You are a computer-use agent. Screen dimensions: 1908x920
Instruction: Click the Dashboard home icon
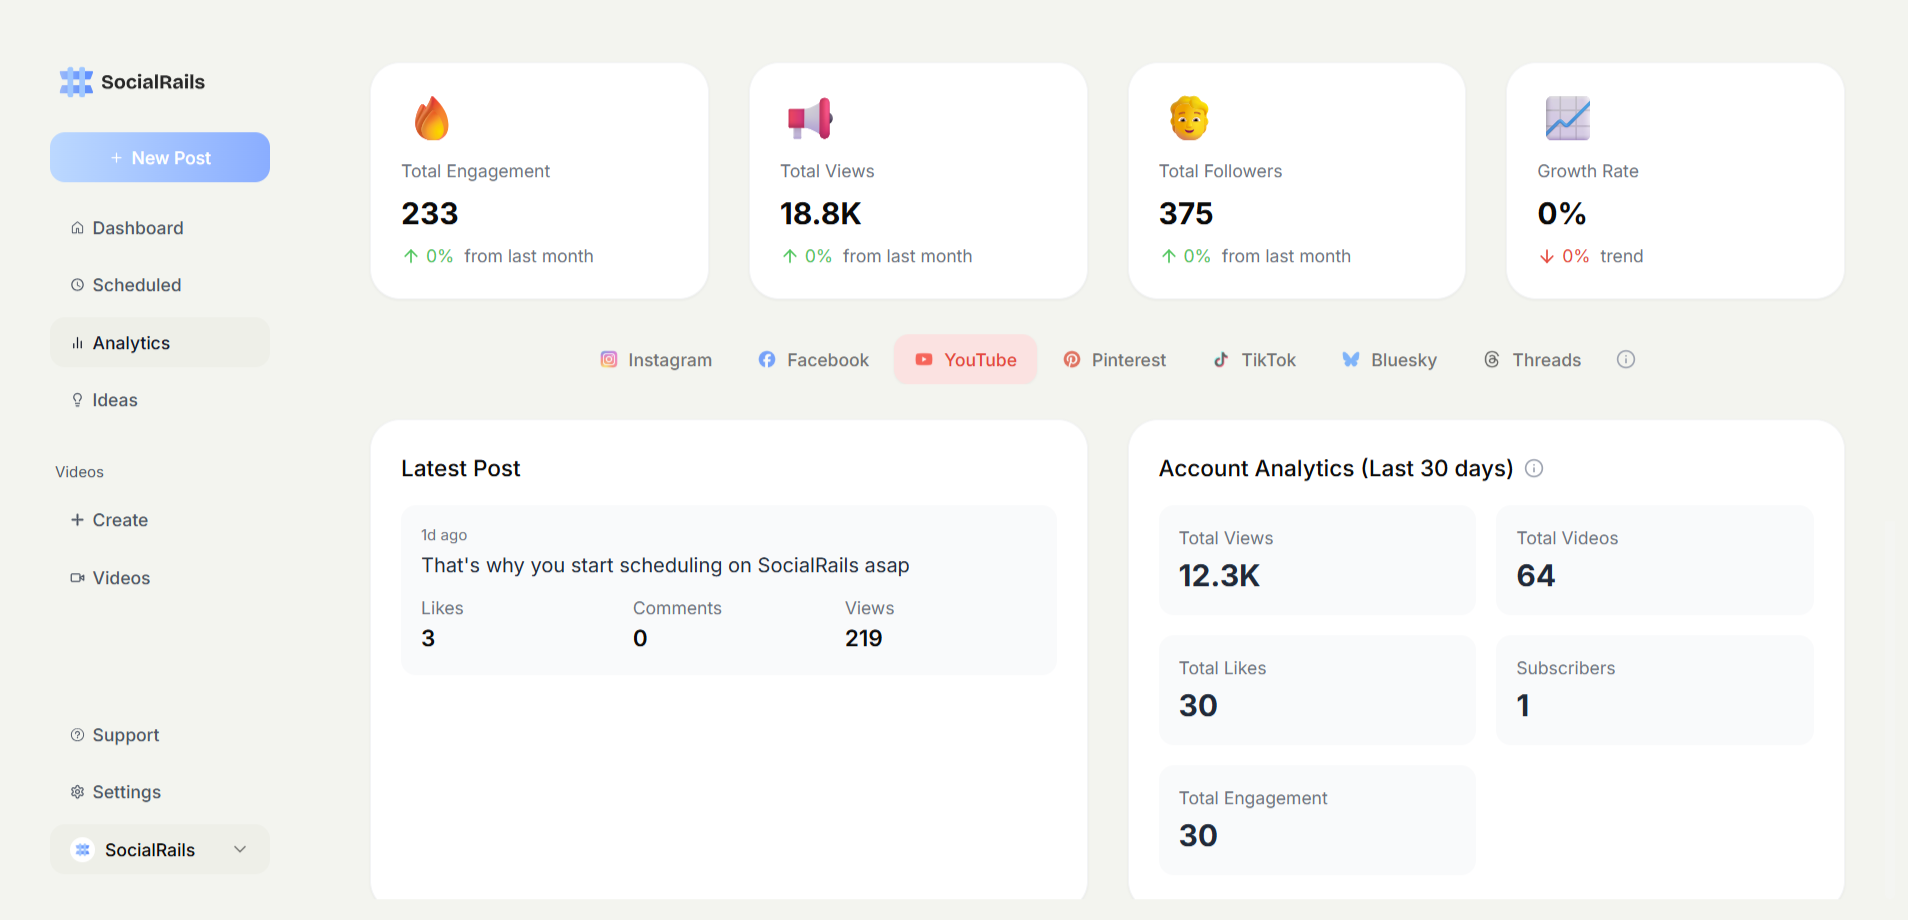coord(77,228)
